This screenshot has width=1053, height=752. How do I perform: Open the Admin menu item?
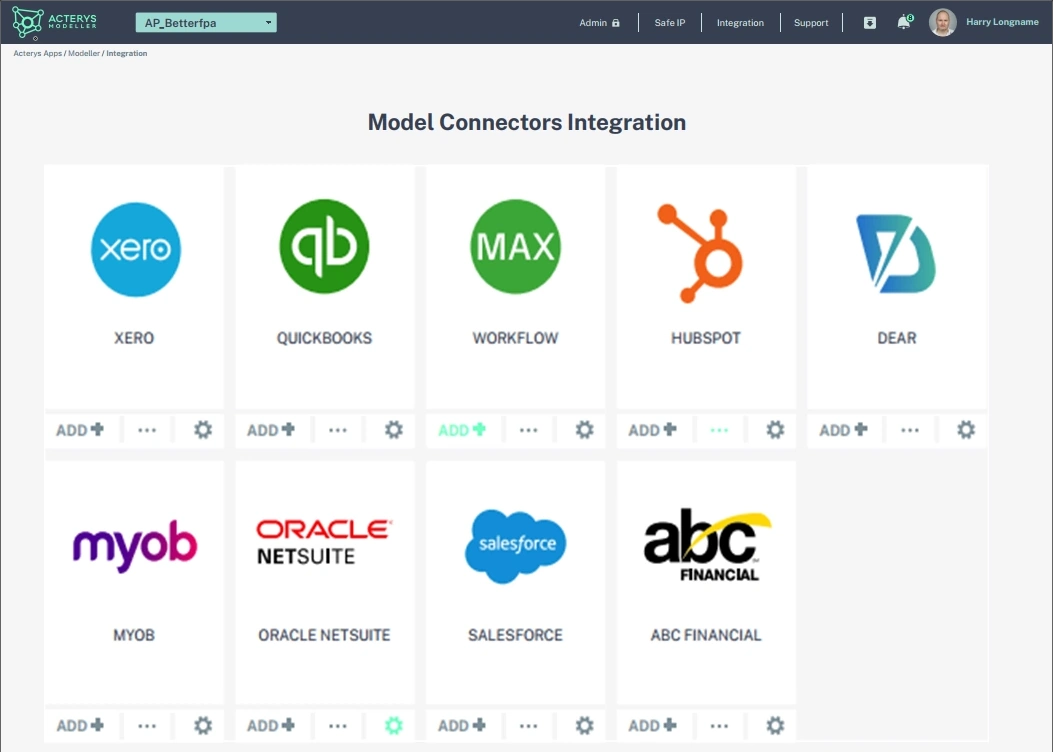[599, 23]
